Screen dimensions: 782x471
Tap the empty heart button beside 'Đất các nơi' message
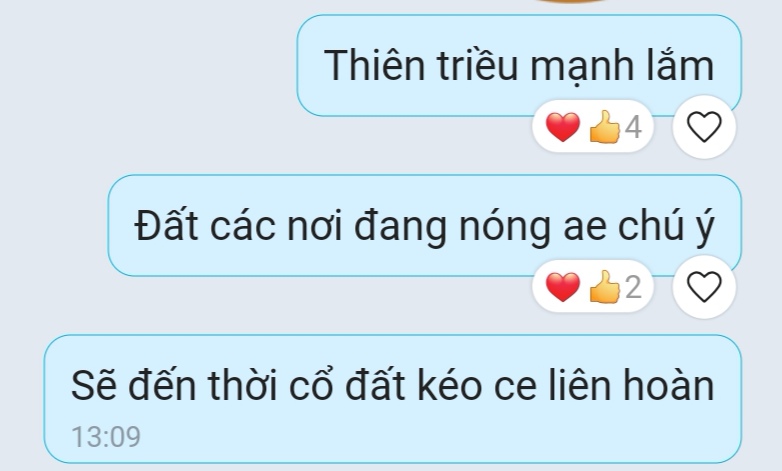(704, 287)
